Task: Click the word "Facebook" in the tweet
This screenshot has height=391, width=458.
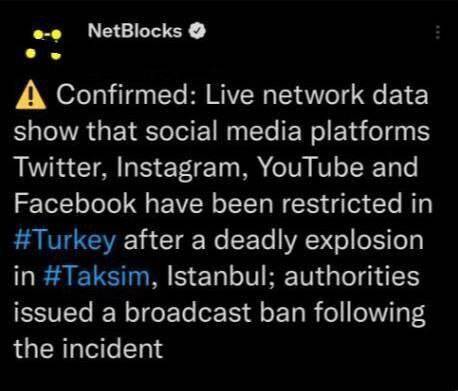Action: point(75,204)
